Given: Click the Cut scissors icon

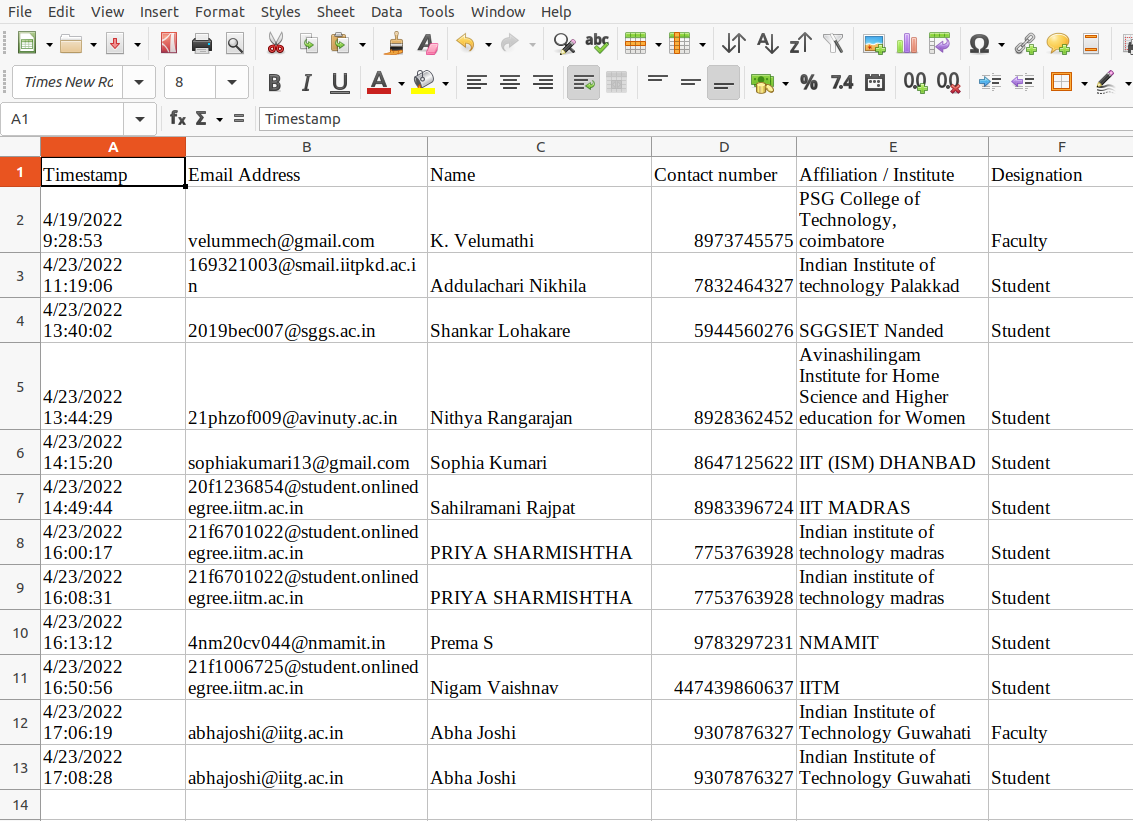Looking at the screenshot, I should pos(275,43).
